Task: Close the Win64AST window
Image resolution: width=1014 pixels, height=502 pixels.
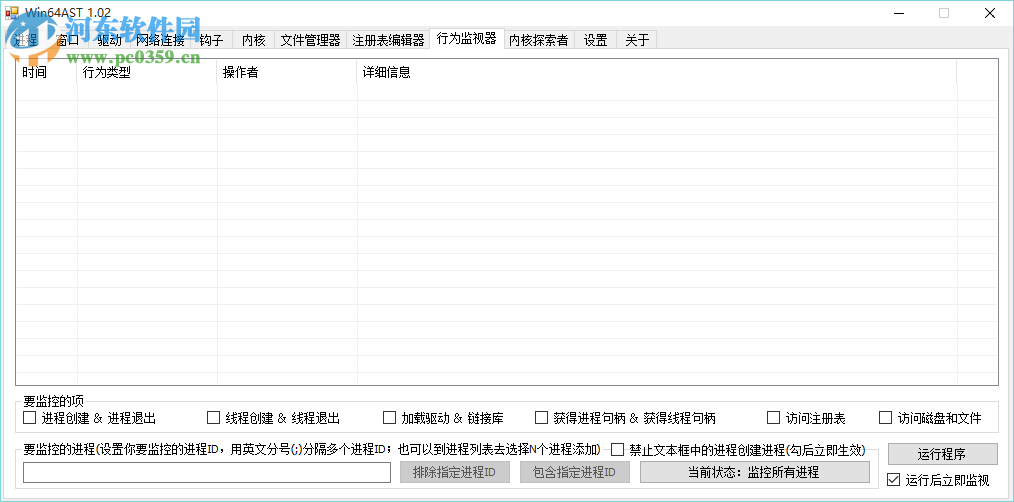Action: [989, 13]
